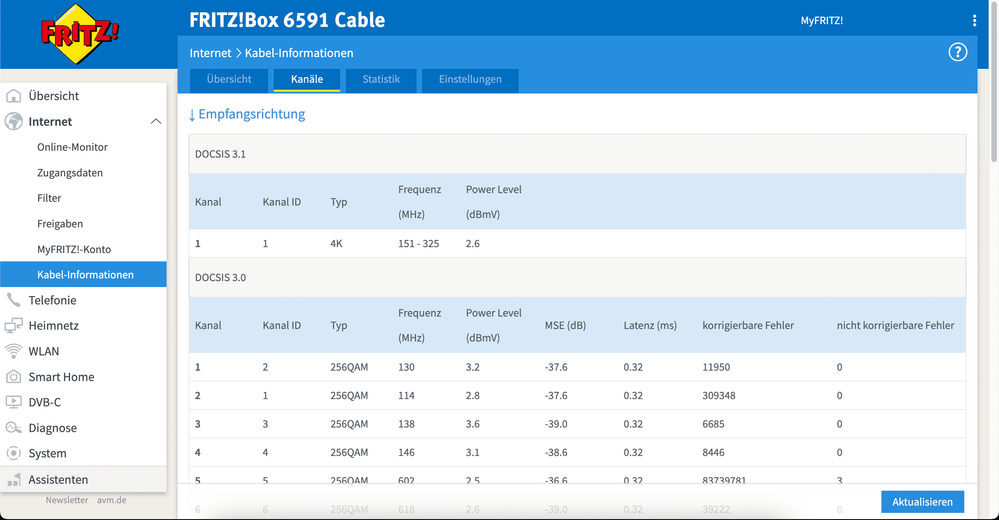Click the Übersicht home icon in sidebar
The height and width of the screenshot is (520, 999).
pos(14,96)
